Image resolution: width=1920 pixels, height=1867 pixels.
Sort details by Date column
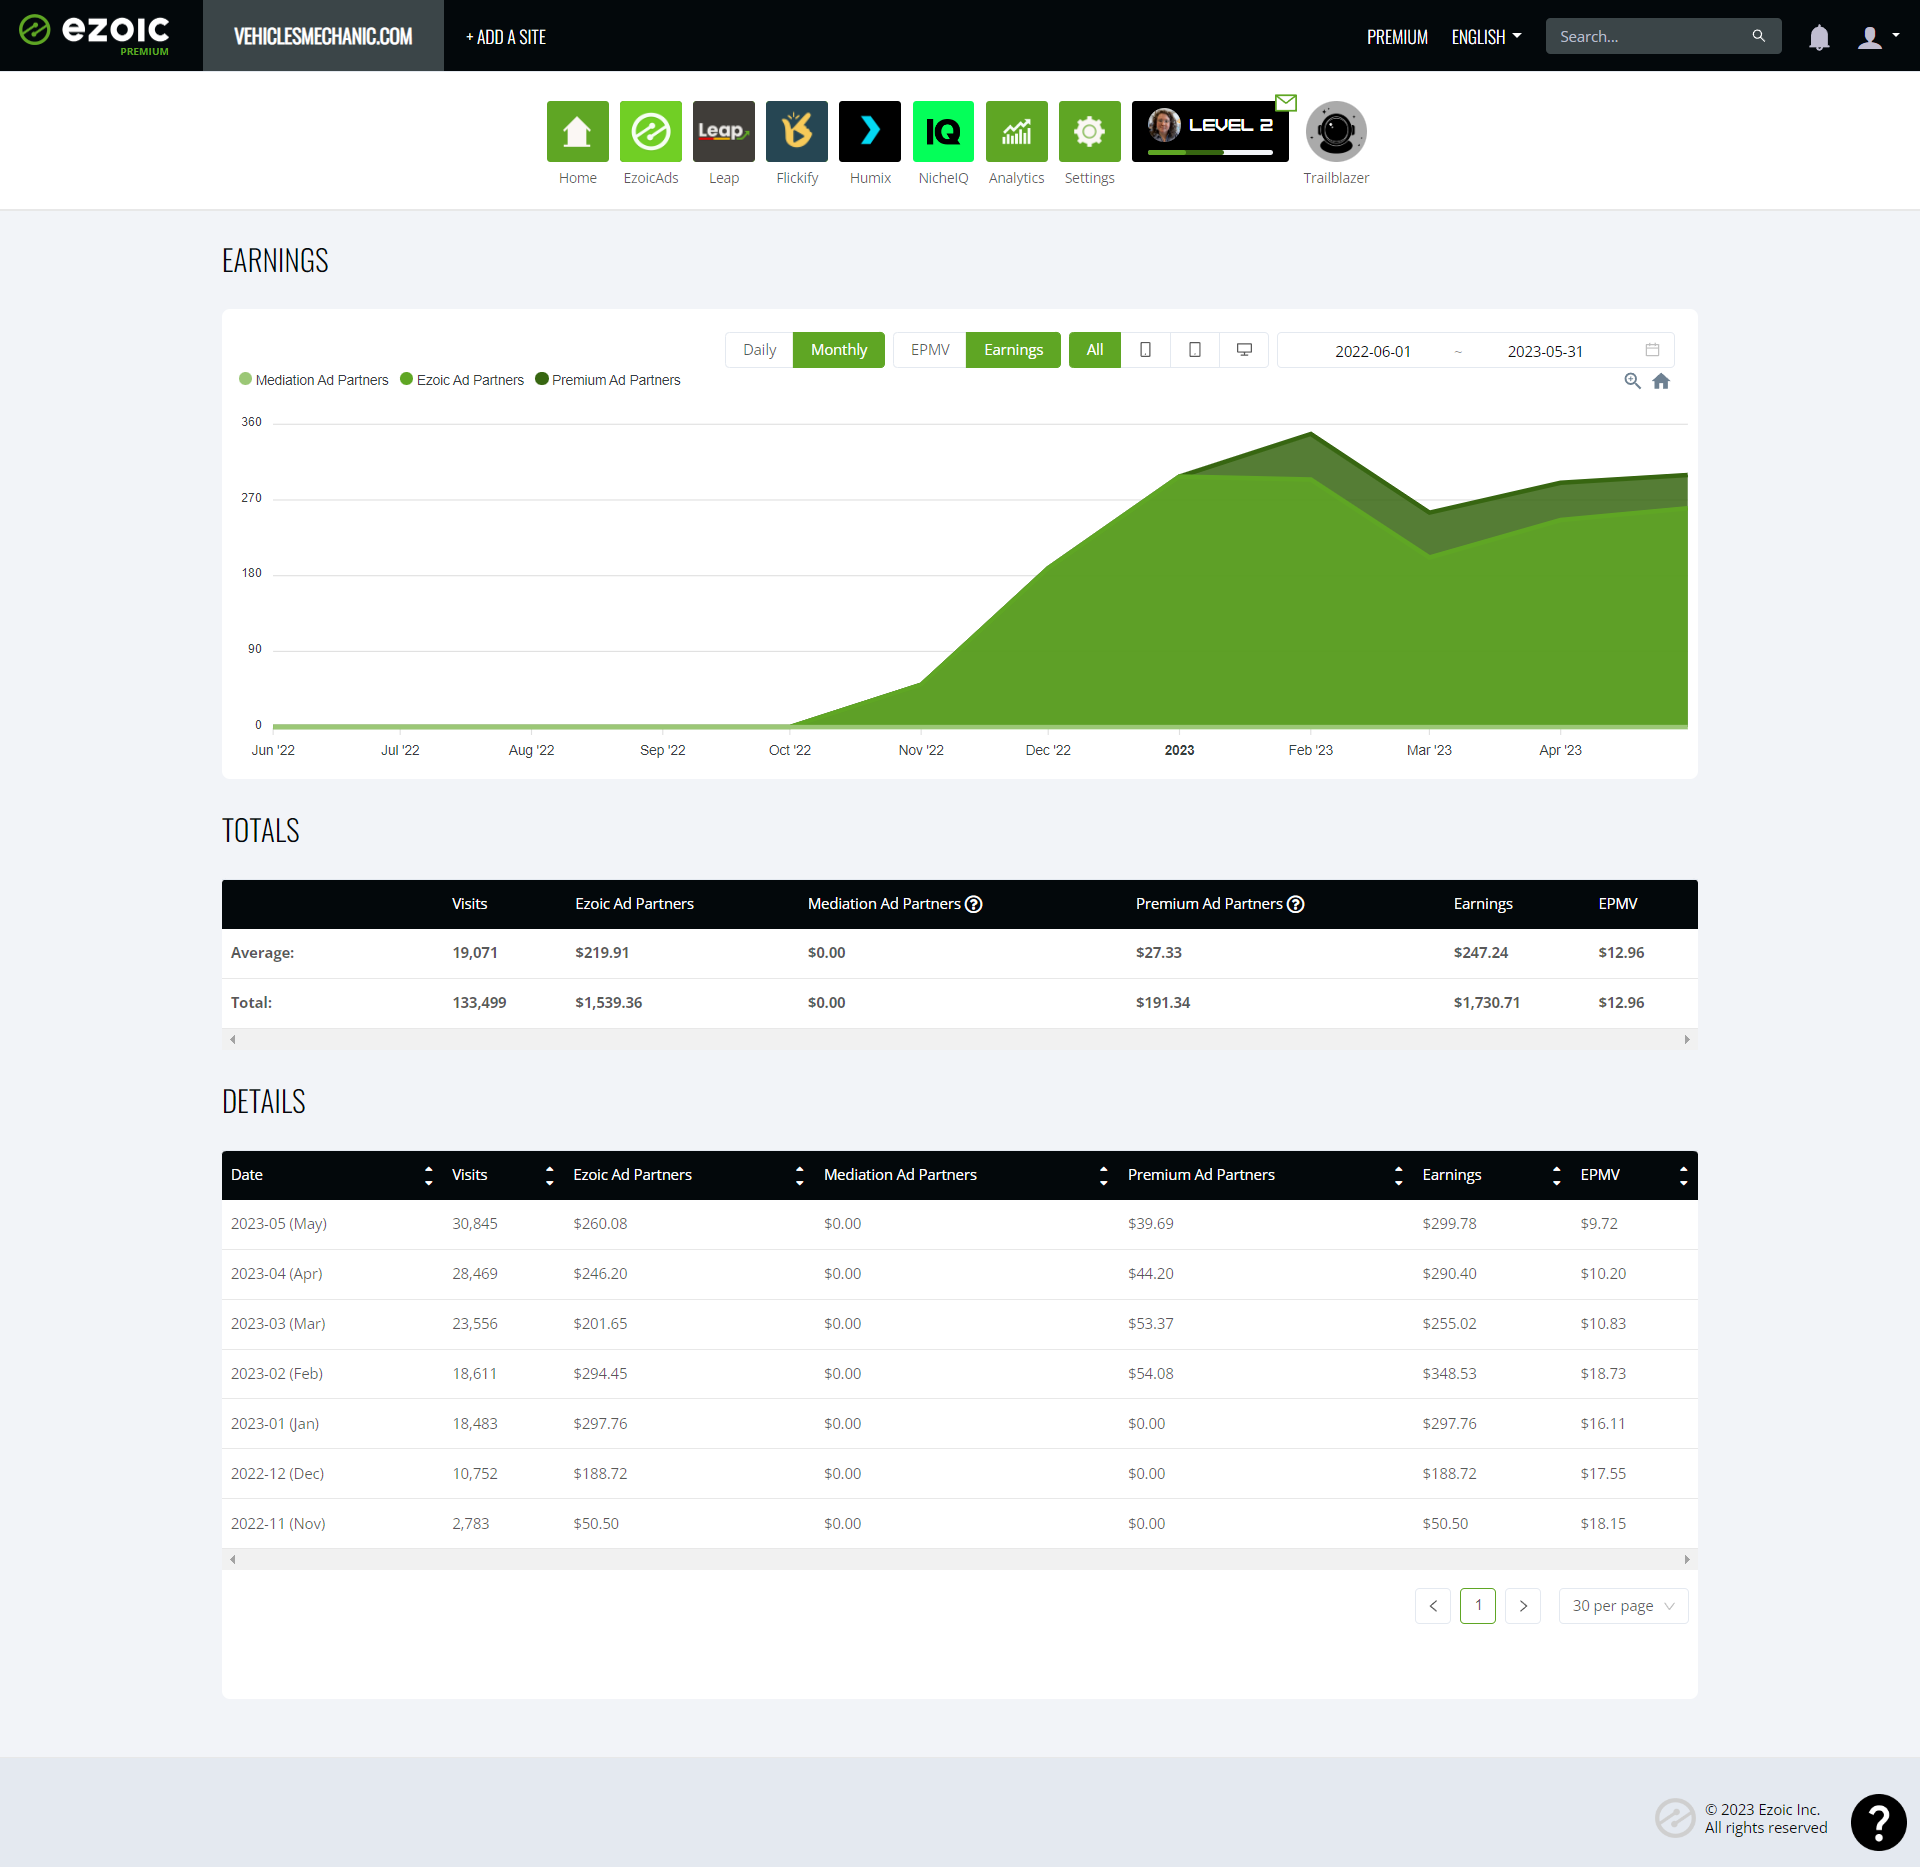click(x=428, y=1175)
